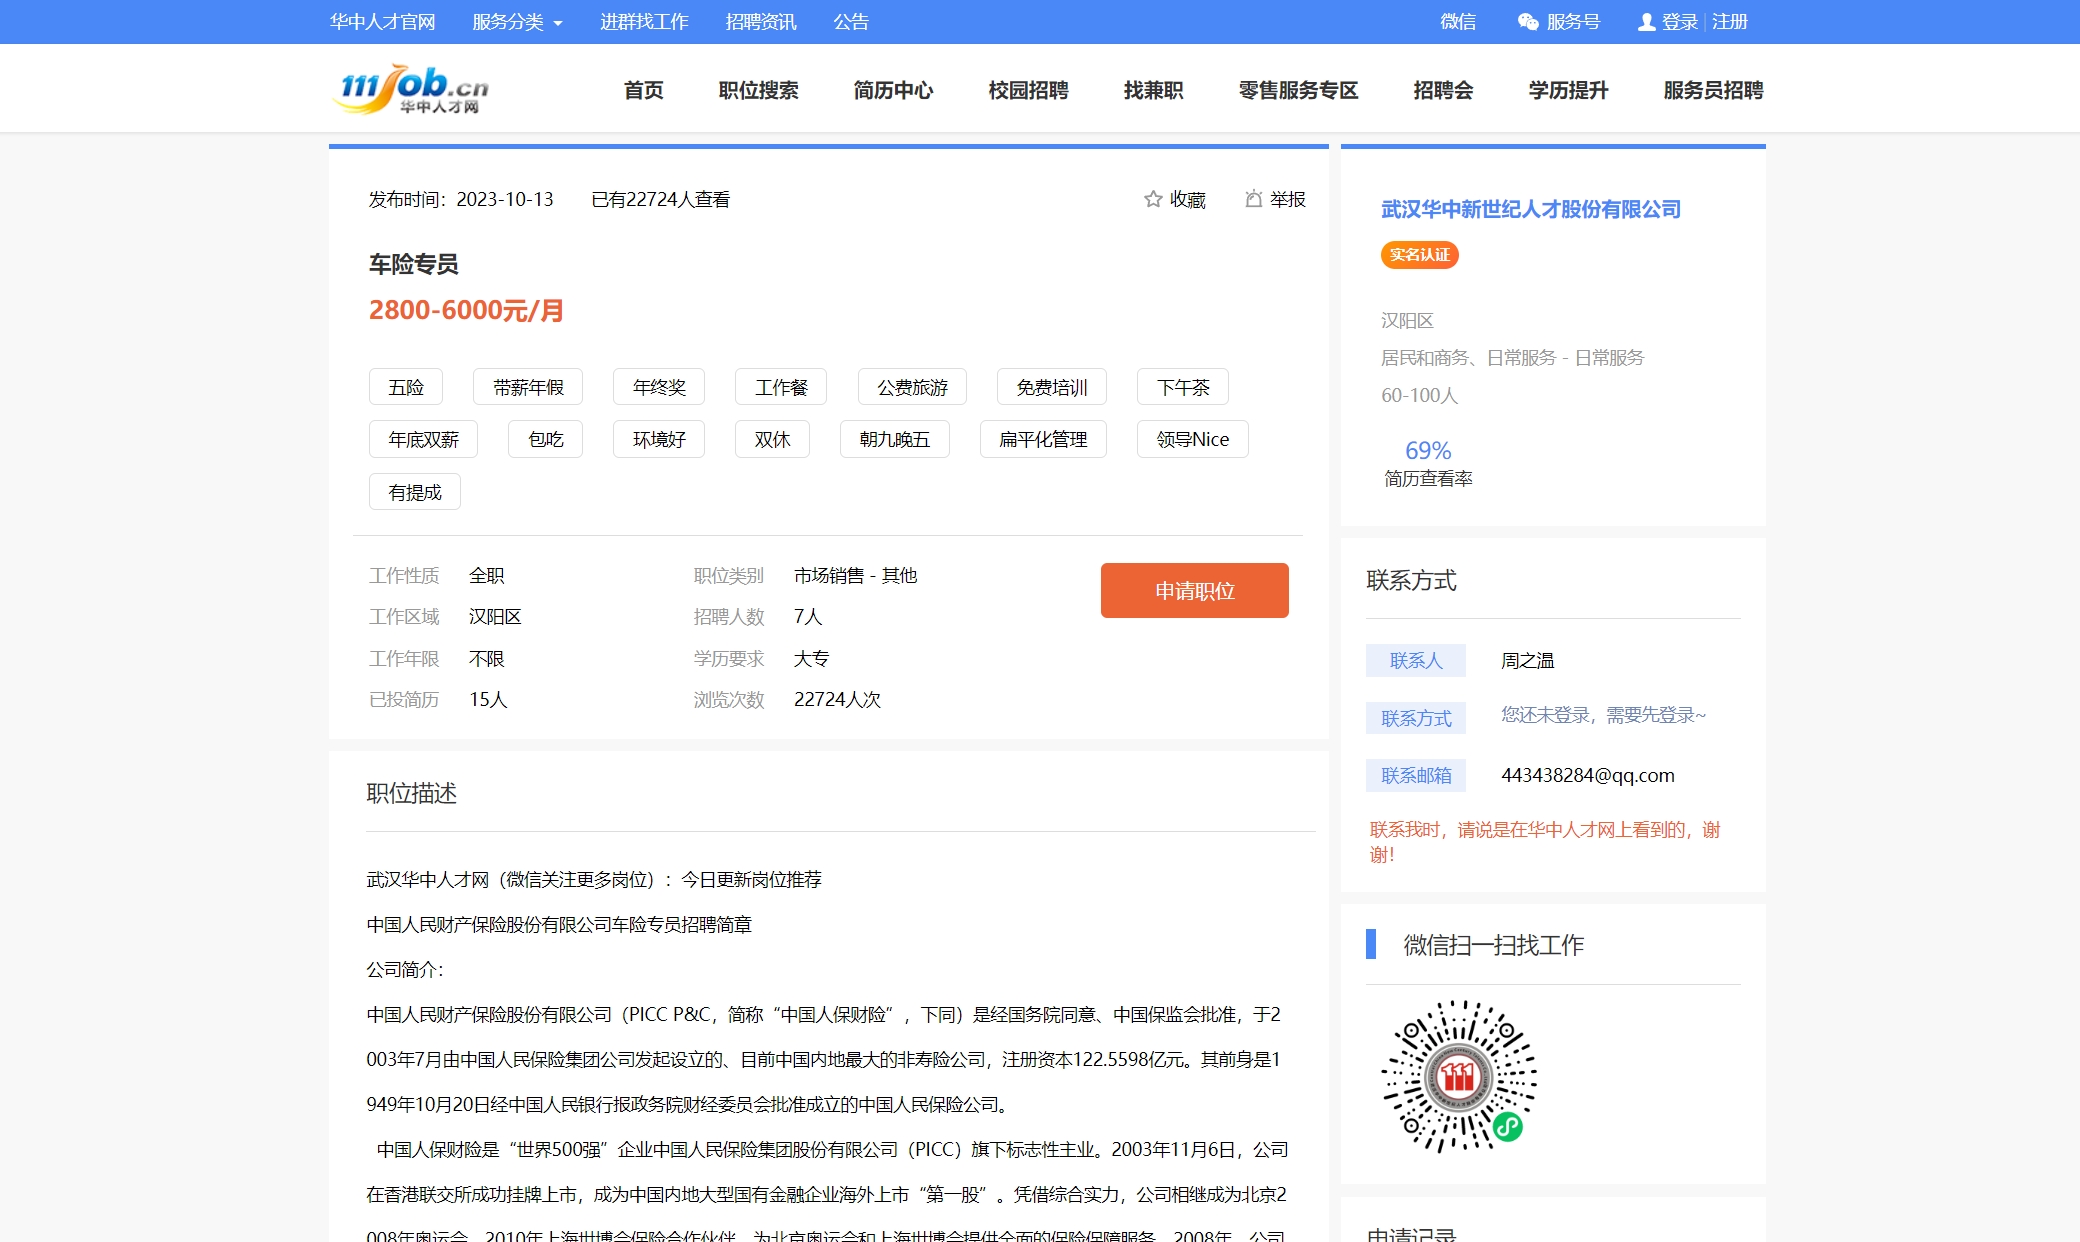Click the 五险 benefit tag

point(406,387)
